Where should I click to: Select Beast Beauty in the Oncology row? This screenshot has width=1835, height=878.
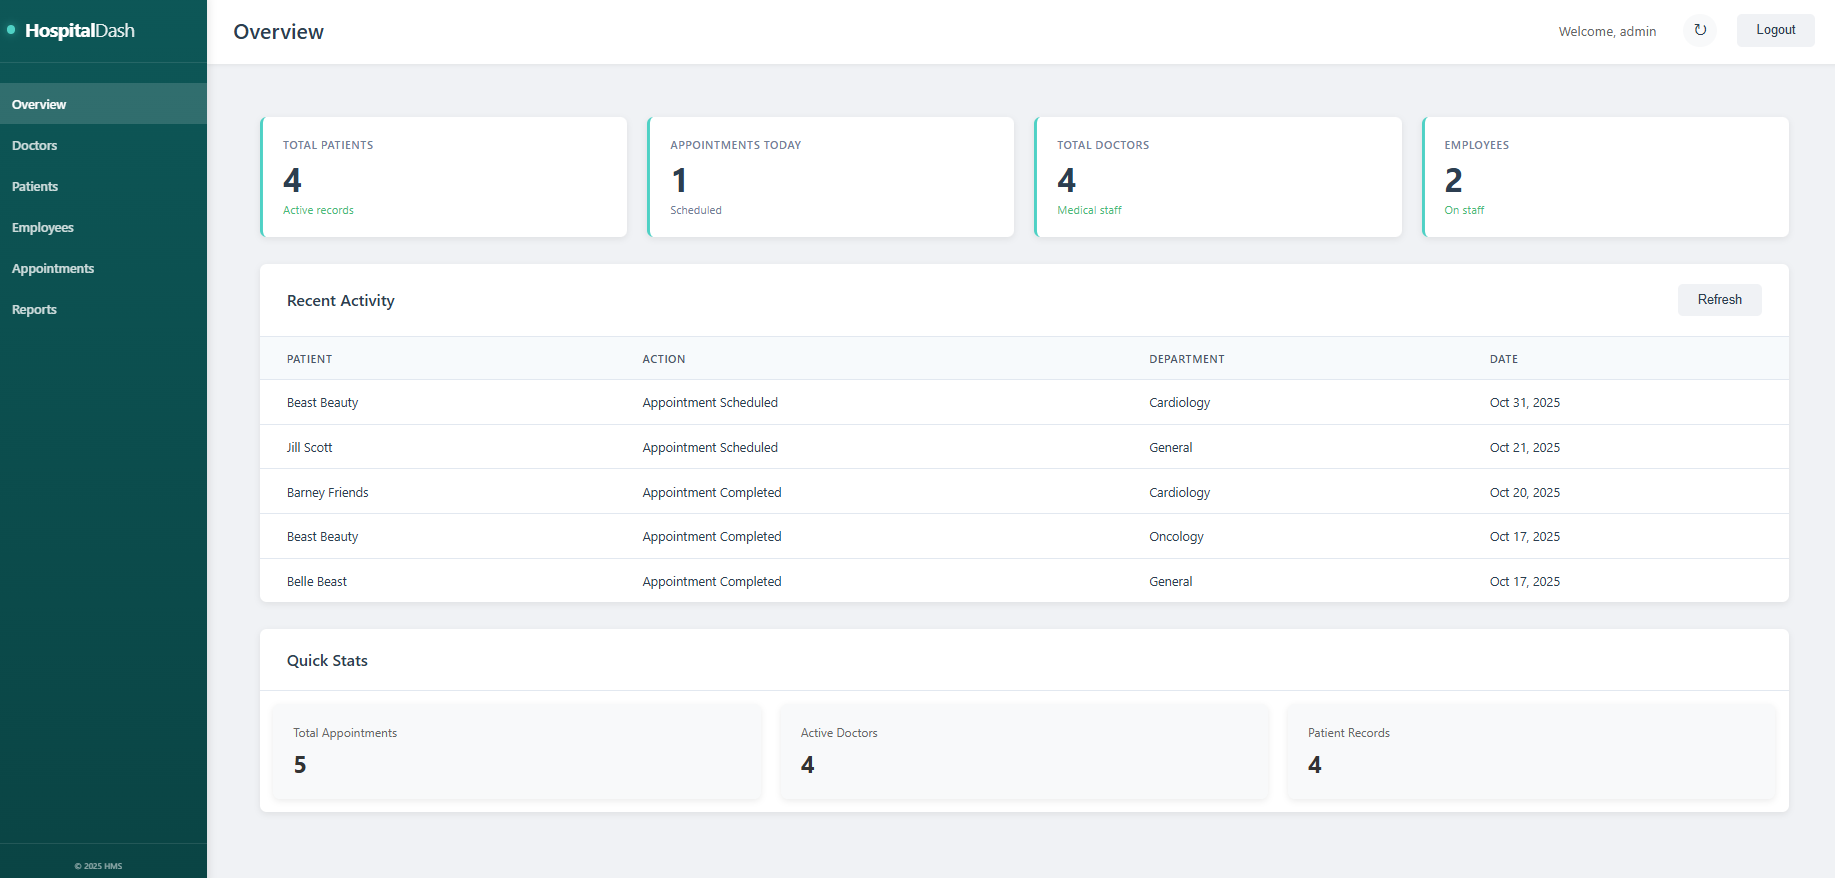click(322, 537)
